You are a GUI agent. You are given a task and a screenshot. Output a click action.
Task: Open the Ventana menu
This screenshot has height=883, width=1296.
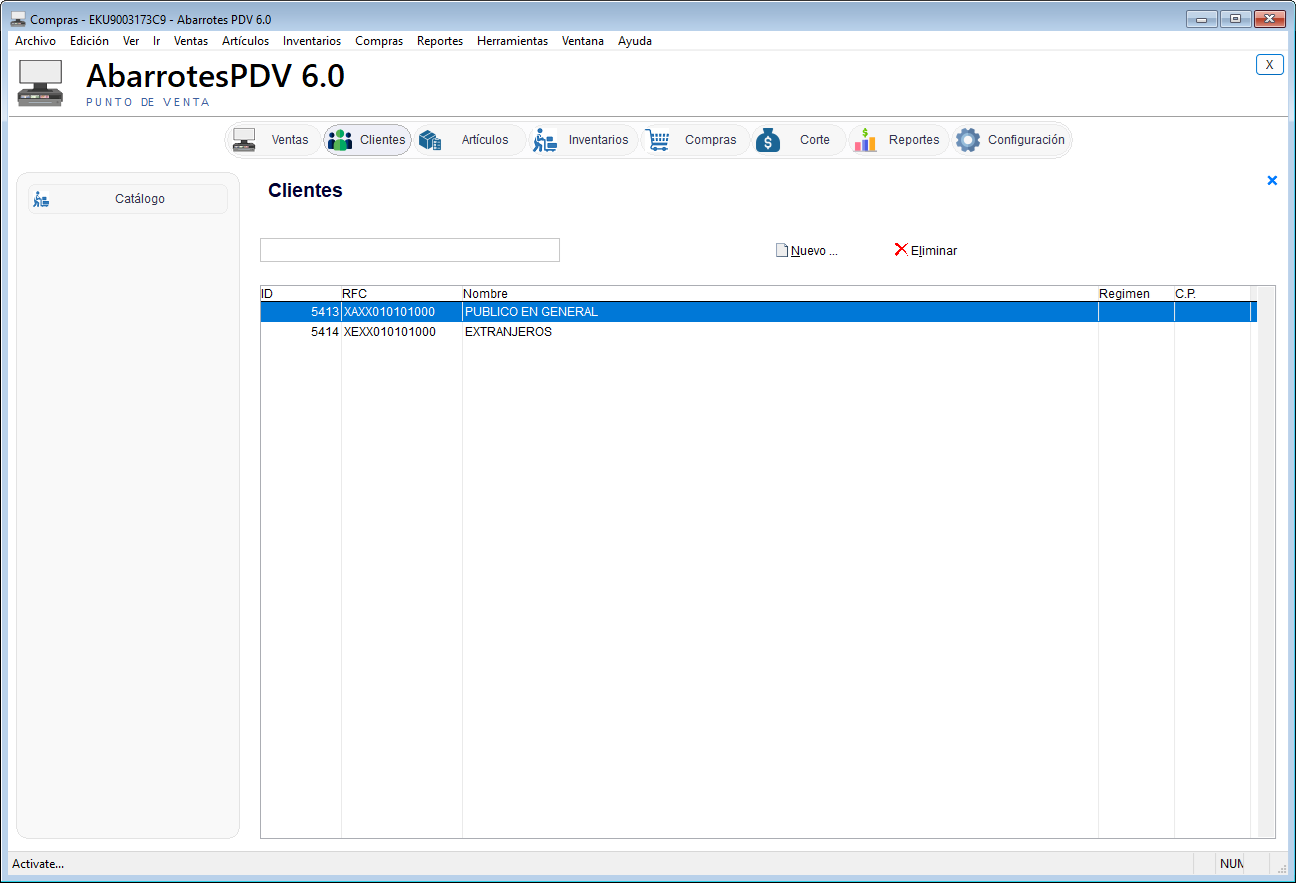[583, 41]
